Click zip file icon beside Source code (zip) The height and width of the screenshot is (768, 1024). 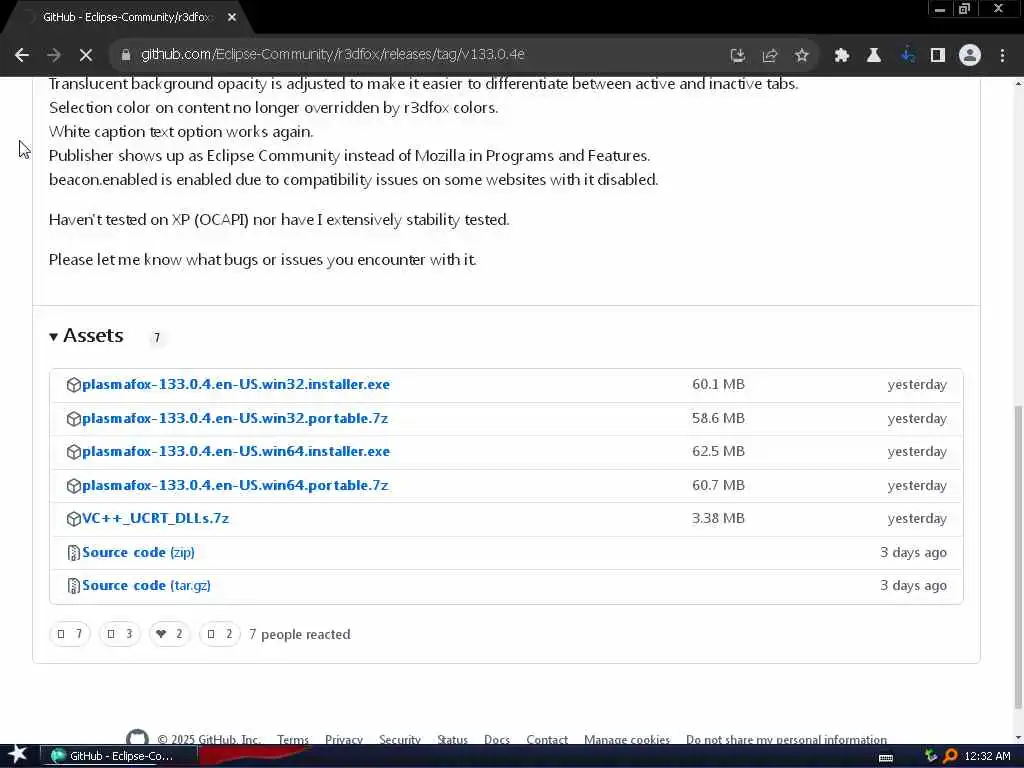pyautogui.click(x=74, y=553)
